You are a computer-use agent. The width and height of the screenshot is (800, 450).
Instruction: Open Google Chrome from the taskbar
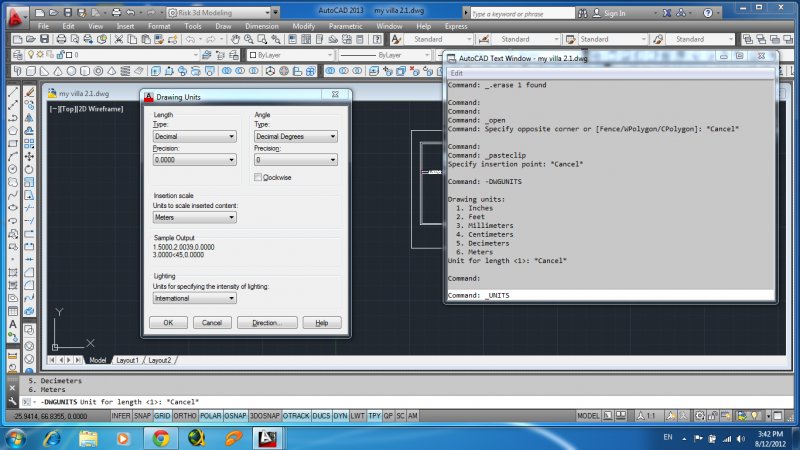(161, 438)
